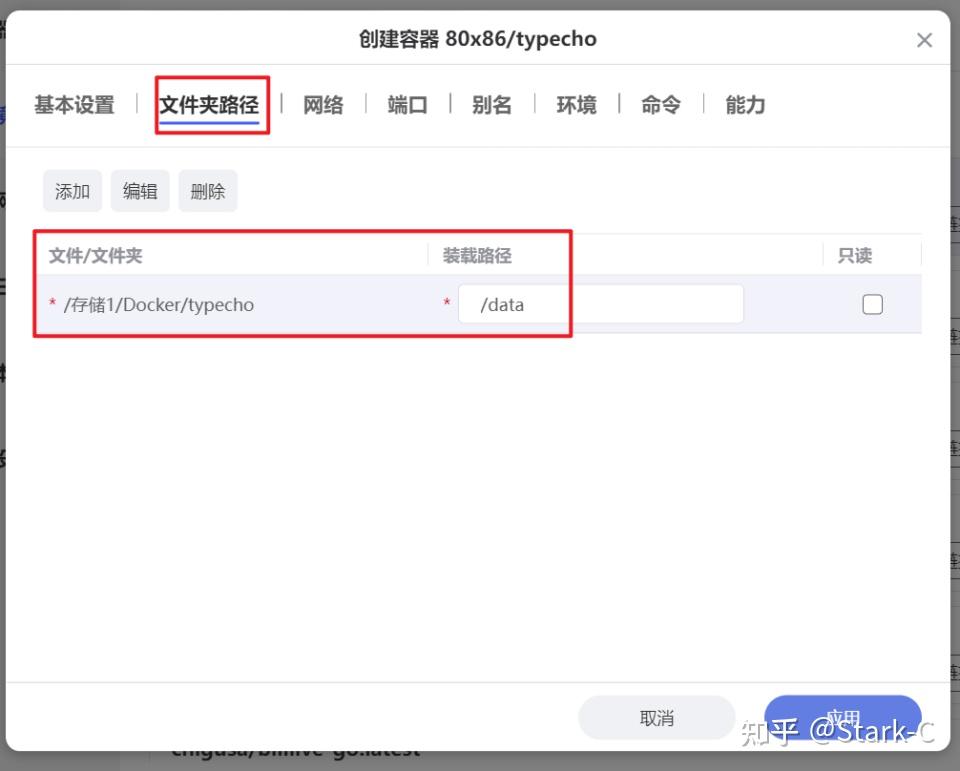This screenshot has width=960, height=771.
Task: Switch to the 基本设置 tab
Action: (x=73, y=103)
